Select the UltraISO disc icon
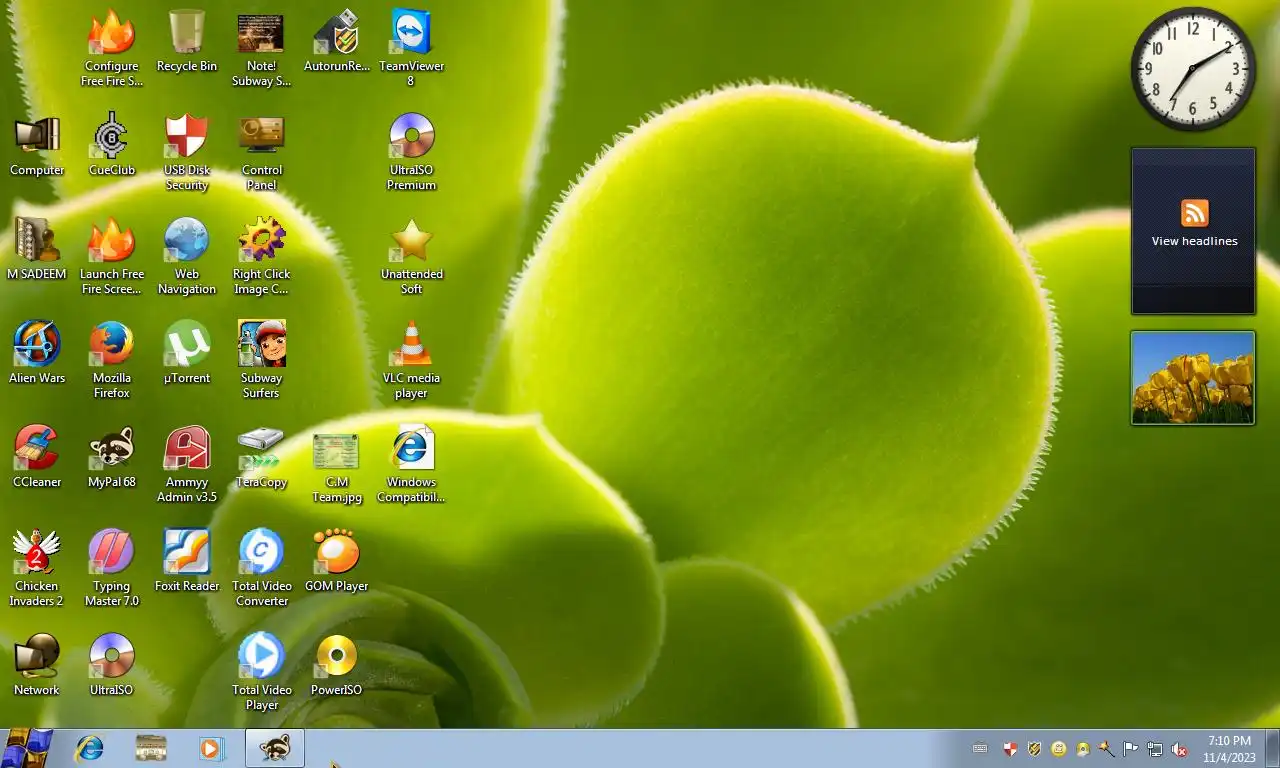 point(112,666)
